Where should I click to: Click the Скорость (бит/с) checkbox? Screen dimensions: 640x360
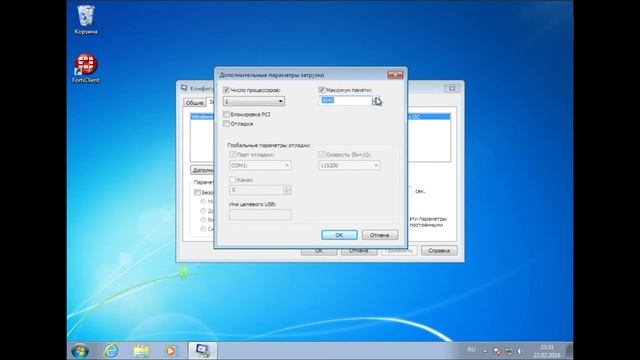click(x=322, y=155)
